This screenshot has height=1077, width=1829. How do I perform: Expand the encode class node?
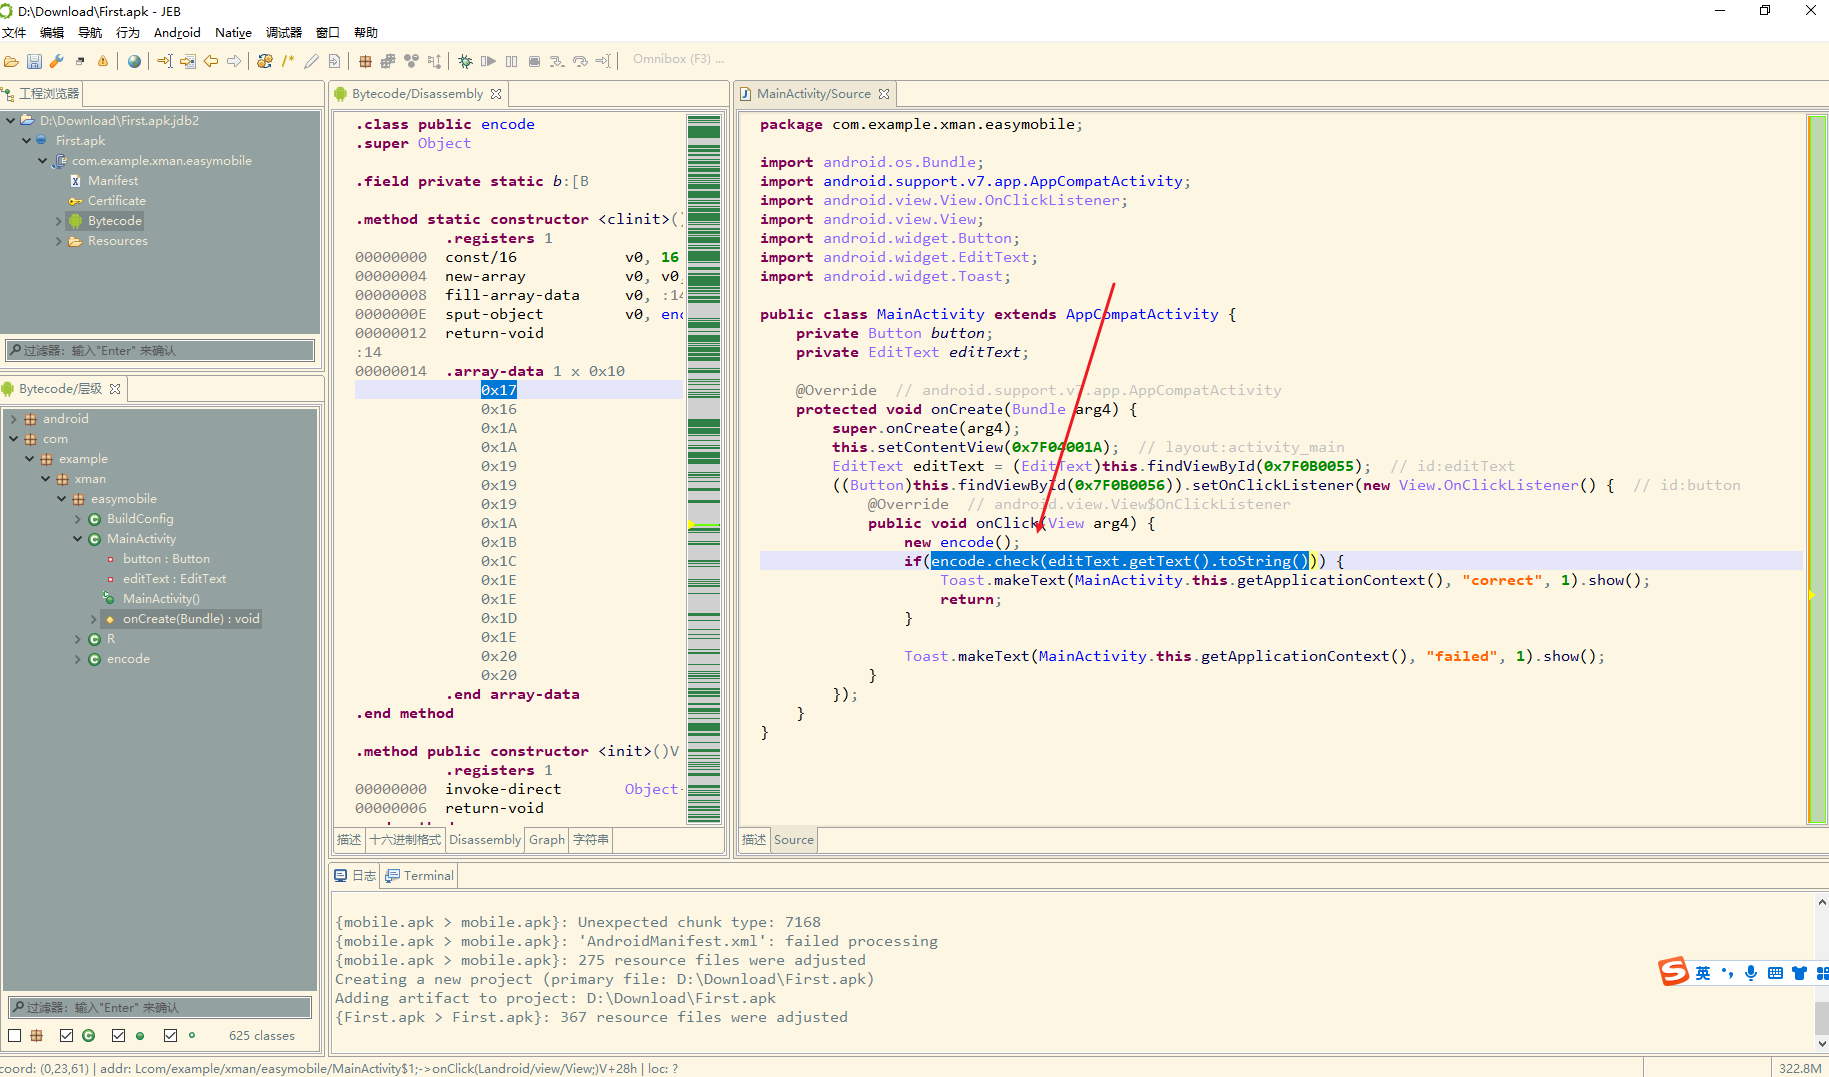[78, 659]
